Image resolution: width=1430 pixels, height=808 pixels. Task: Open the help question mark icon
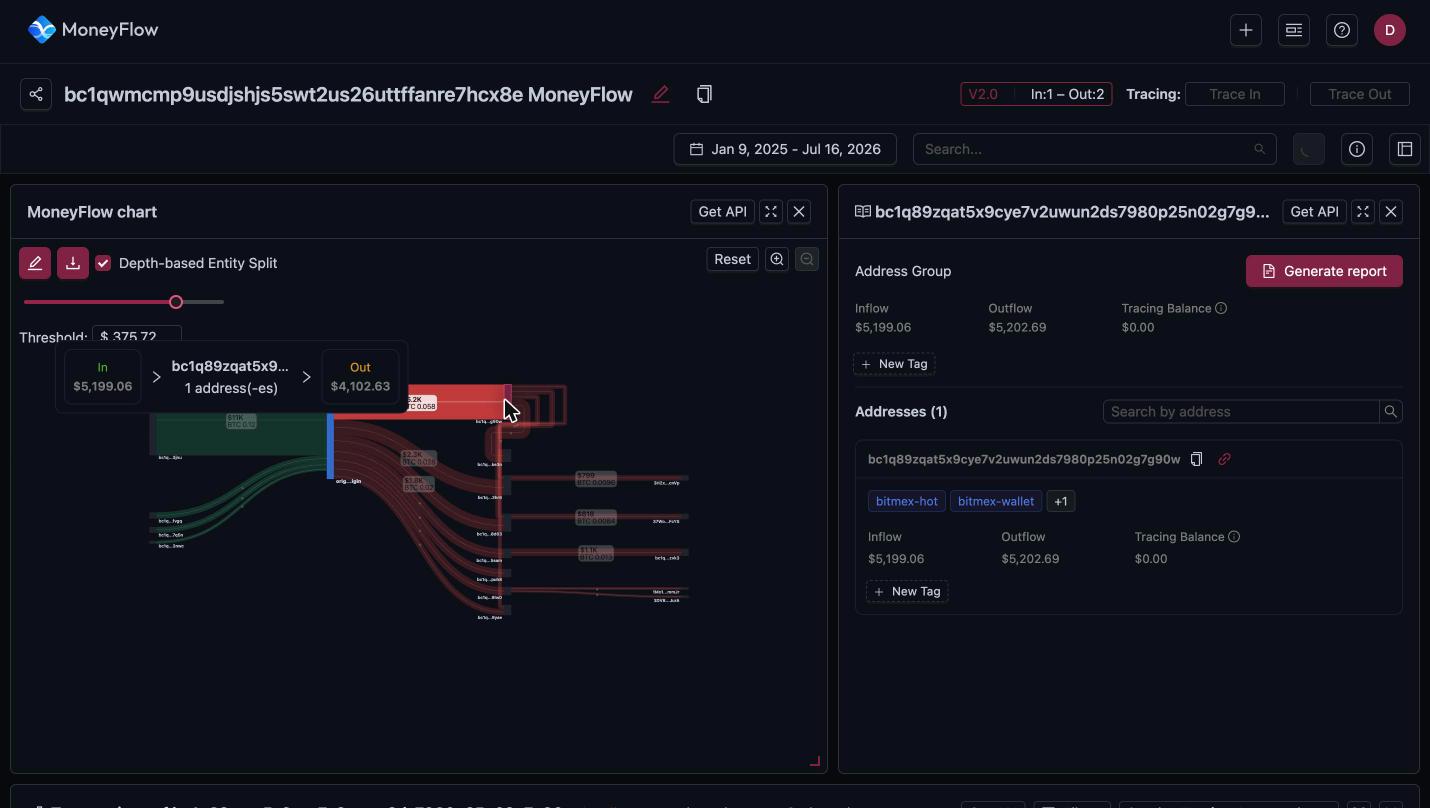pyautogui.click(x=1342, y=30)
